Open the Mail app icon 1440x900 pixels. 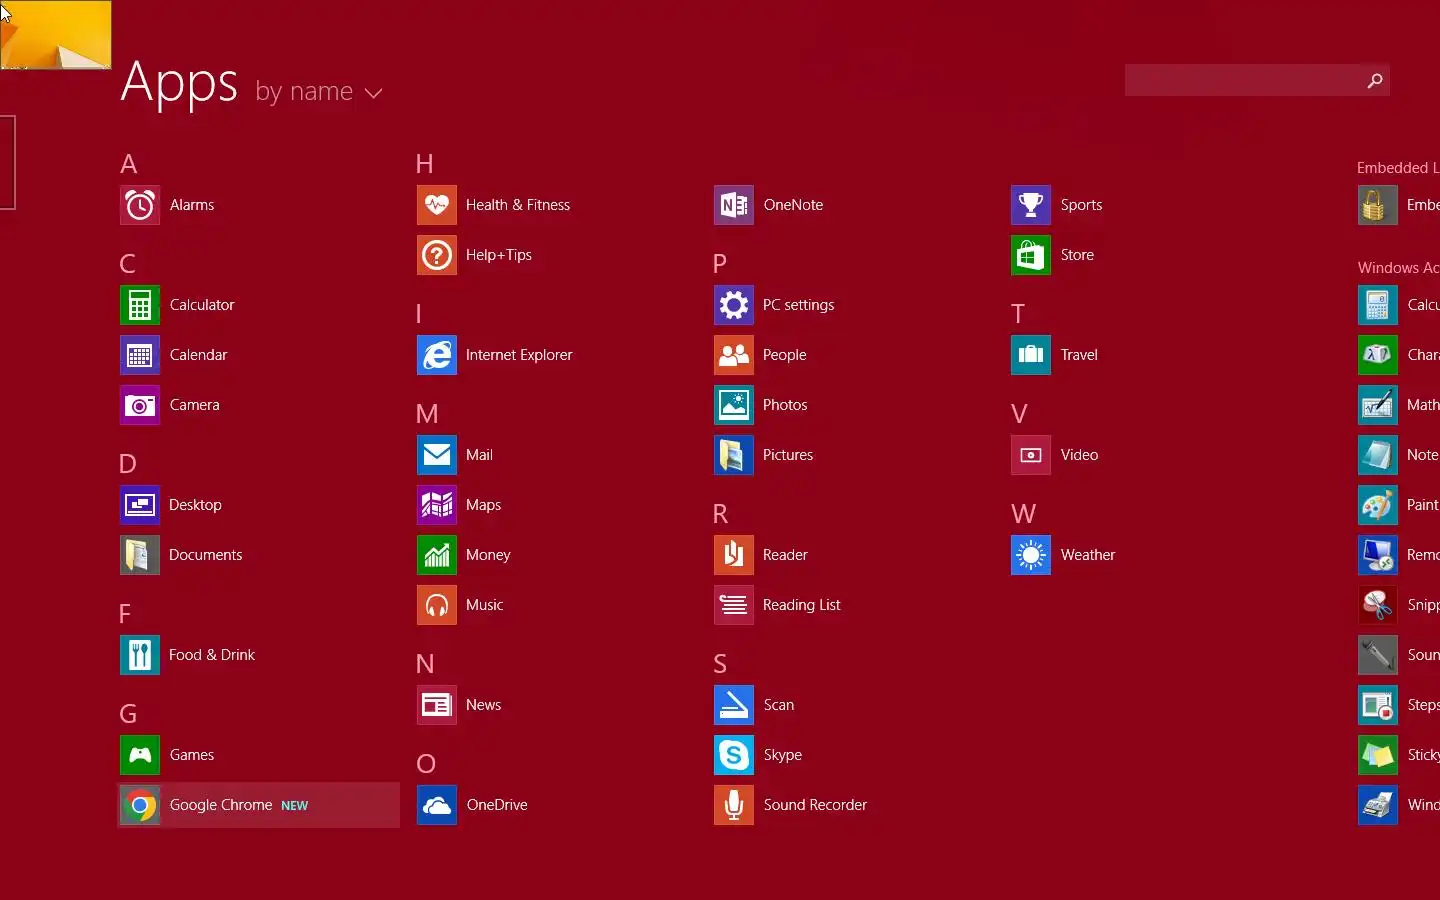[437, 455]
